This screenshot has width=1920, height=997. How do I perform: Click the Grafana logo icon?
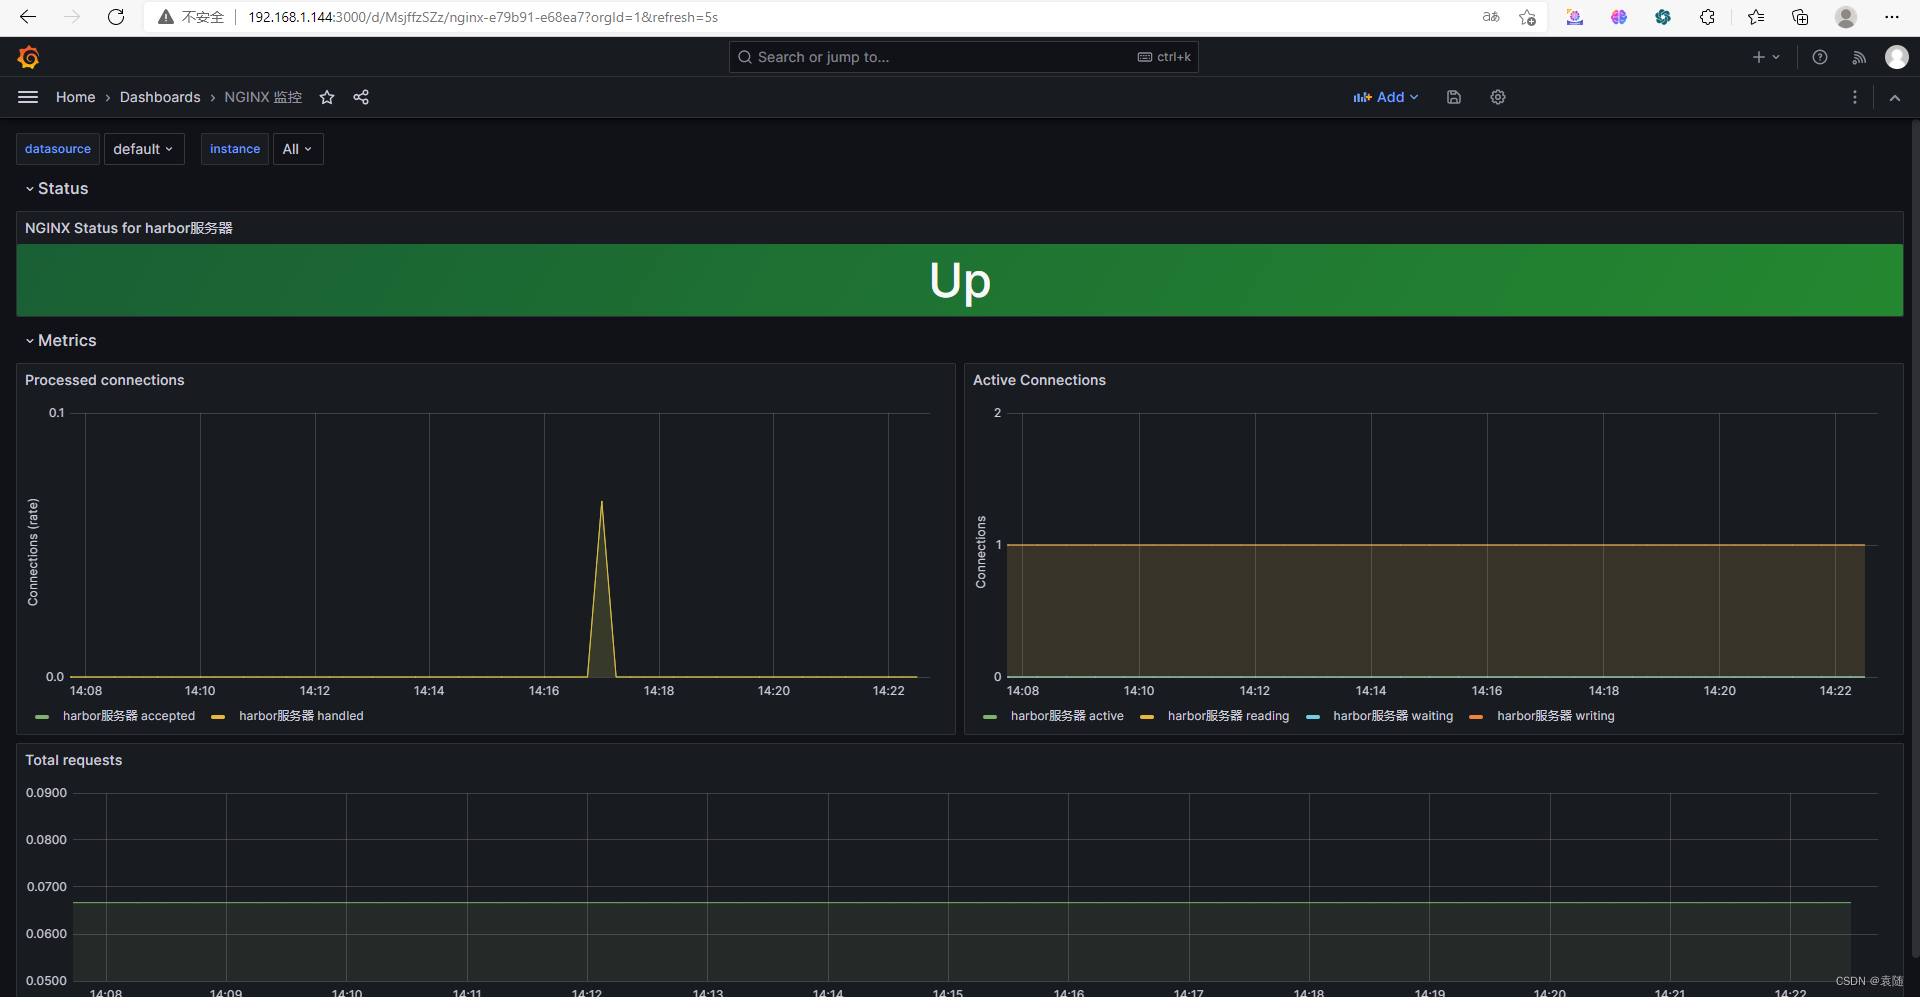pyautogui.click(x=28, y=57)
